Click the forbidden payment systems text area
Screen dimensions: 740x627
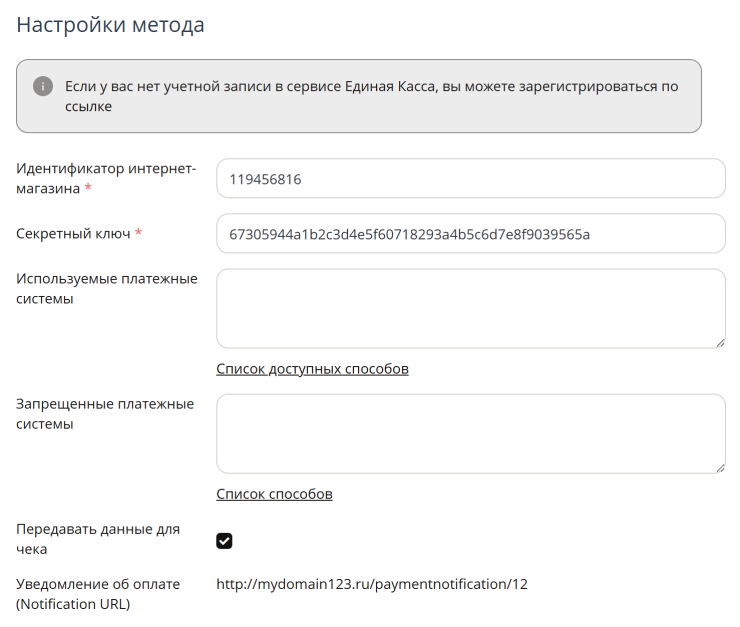[x=471, y=434]
